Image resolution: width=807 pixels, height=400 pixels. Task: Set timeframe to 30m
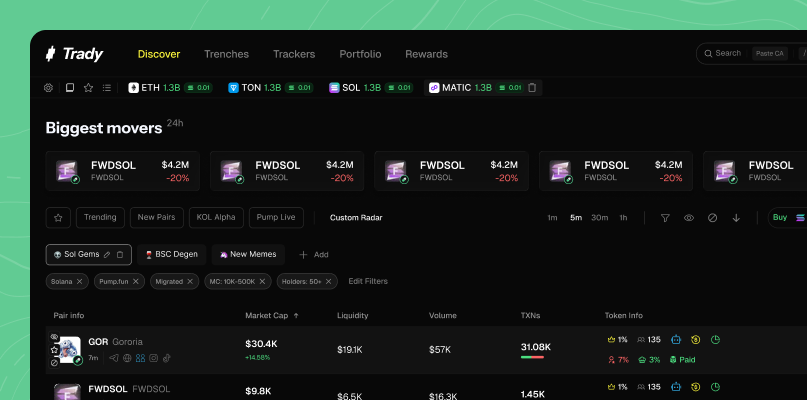600,218
